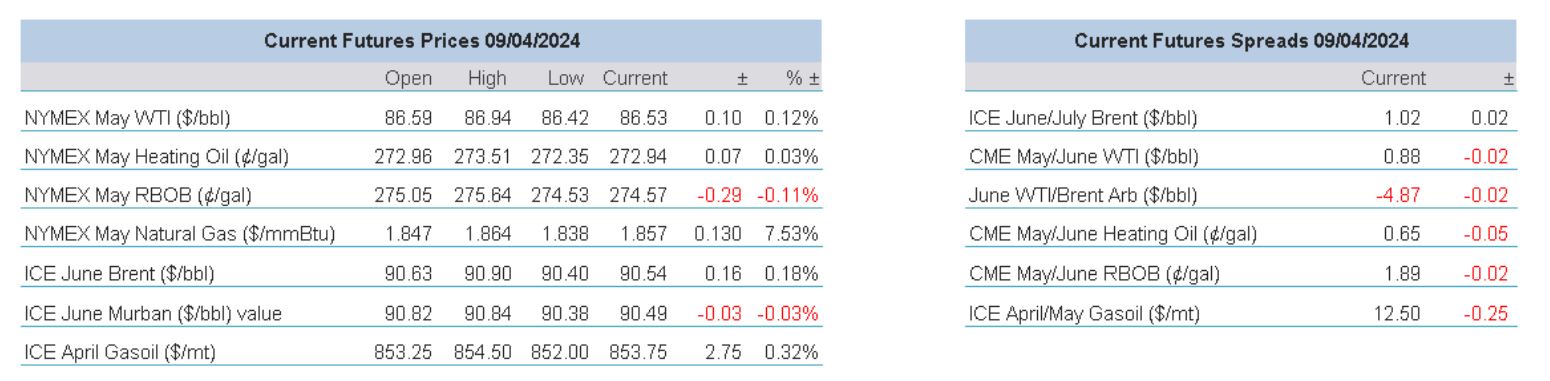Screen dimensions: 1550x381
Task: Click the ICE June Murban value label
Action: click(x=151, y=313)
